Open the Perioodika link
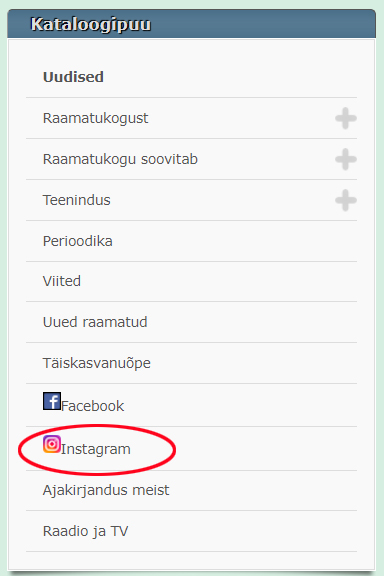Viewport: 384px width, 576px height. (78, 241)
